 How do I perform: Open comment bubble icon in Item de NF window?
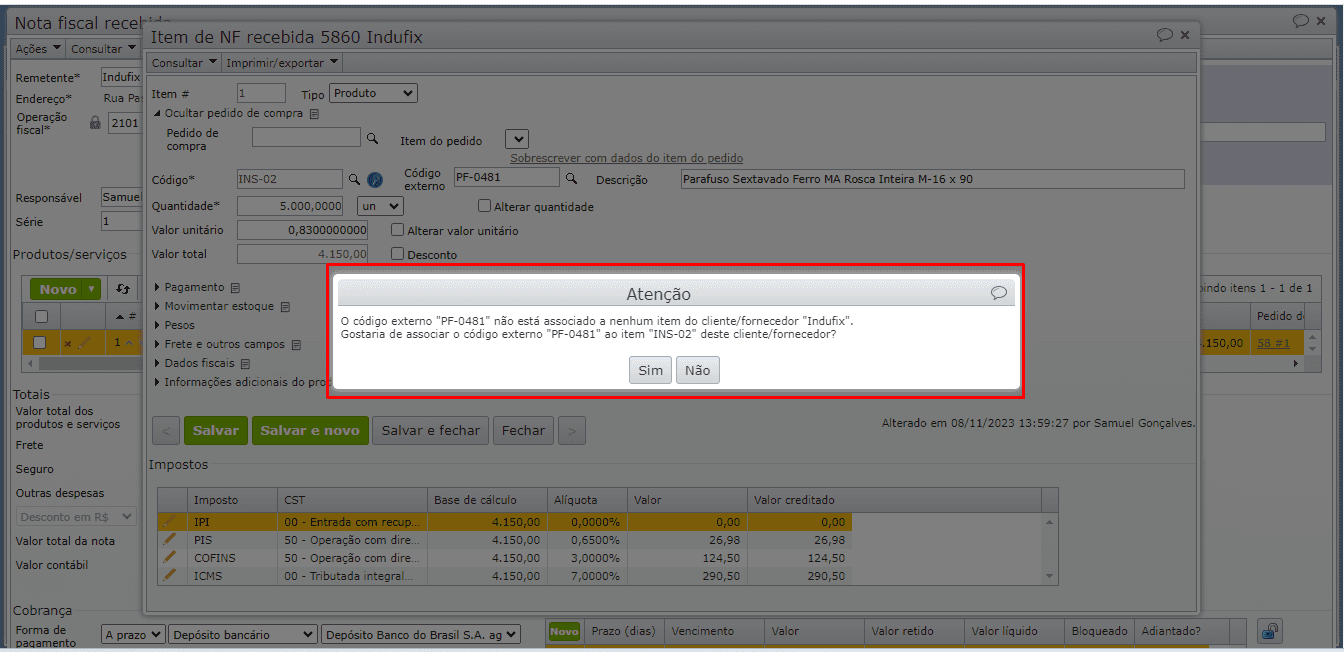click(1164, 35)
